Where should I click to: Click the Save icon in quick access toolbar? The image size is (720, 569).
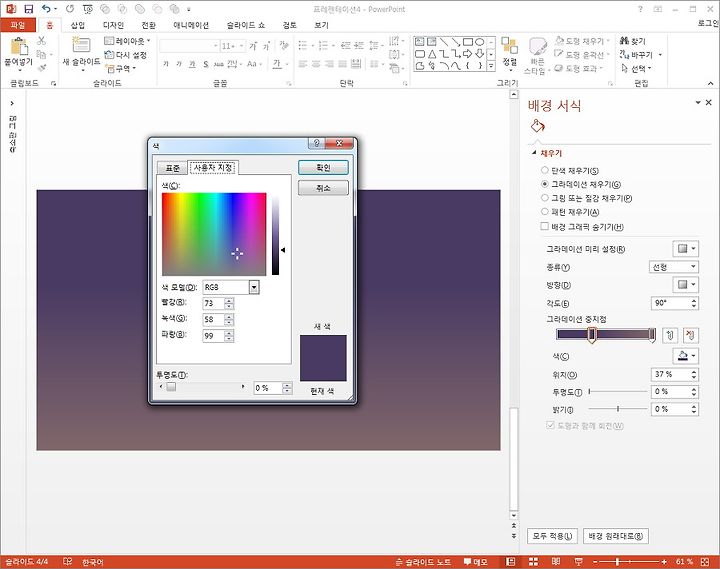[x=28, y=9]
